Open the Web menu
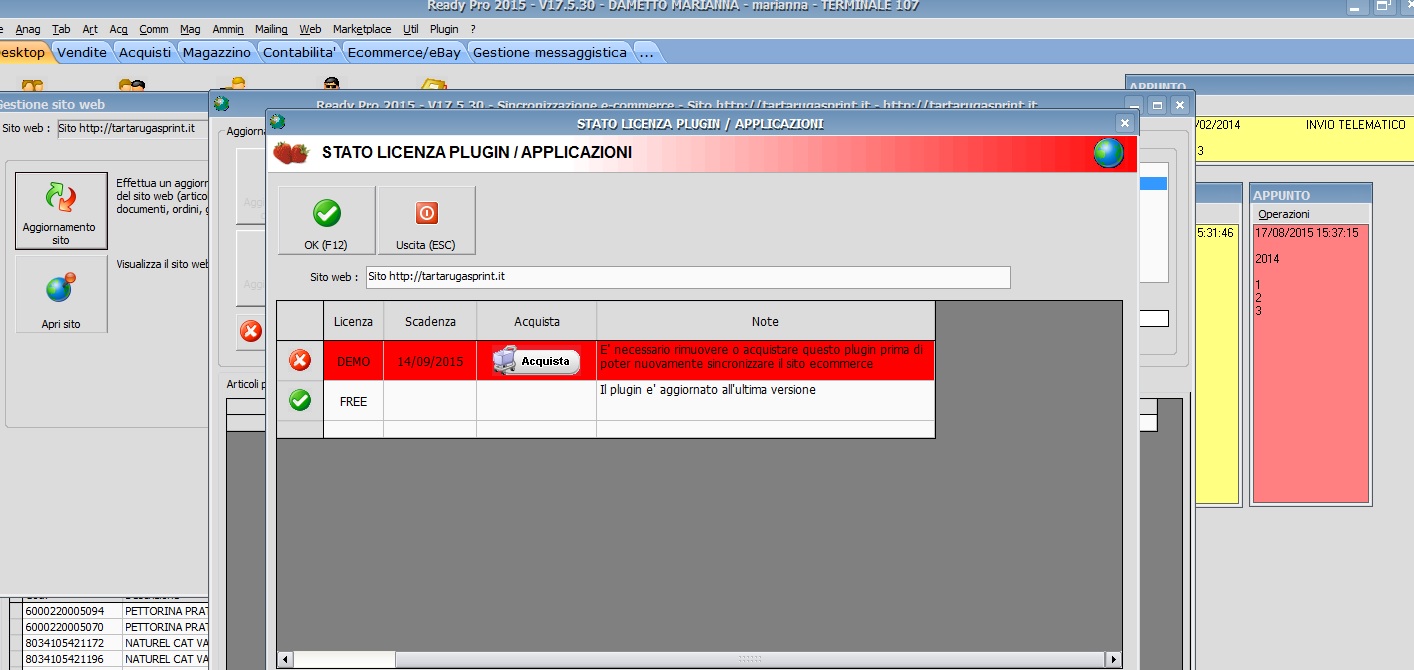 point(310,29)
